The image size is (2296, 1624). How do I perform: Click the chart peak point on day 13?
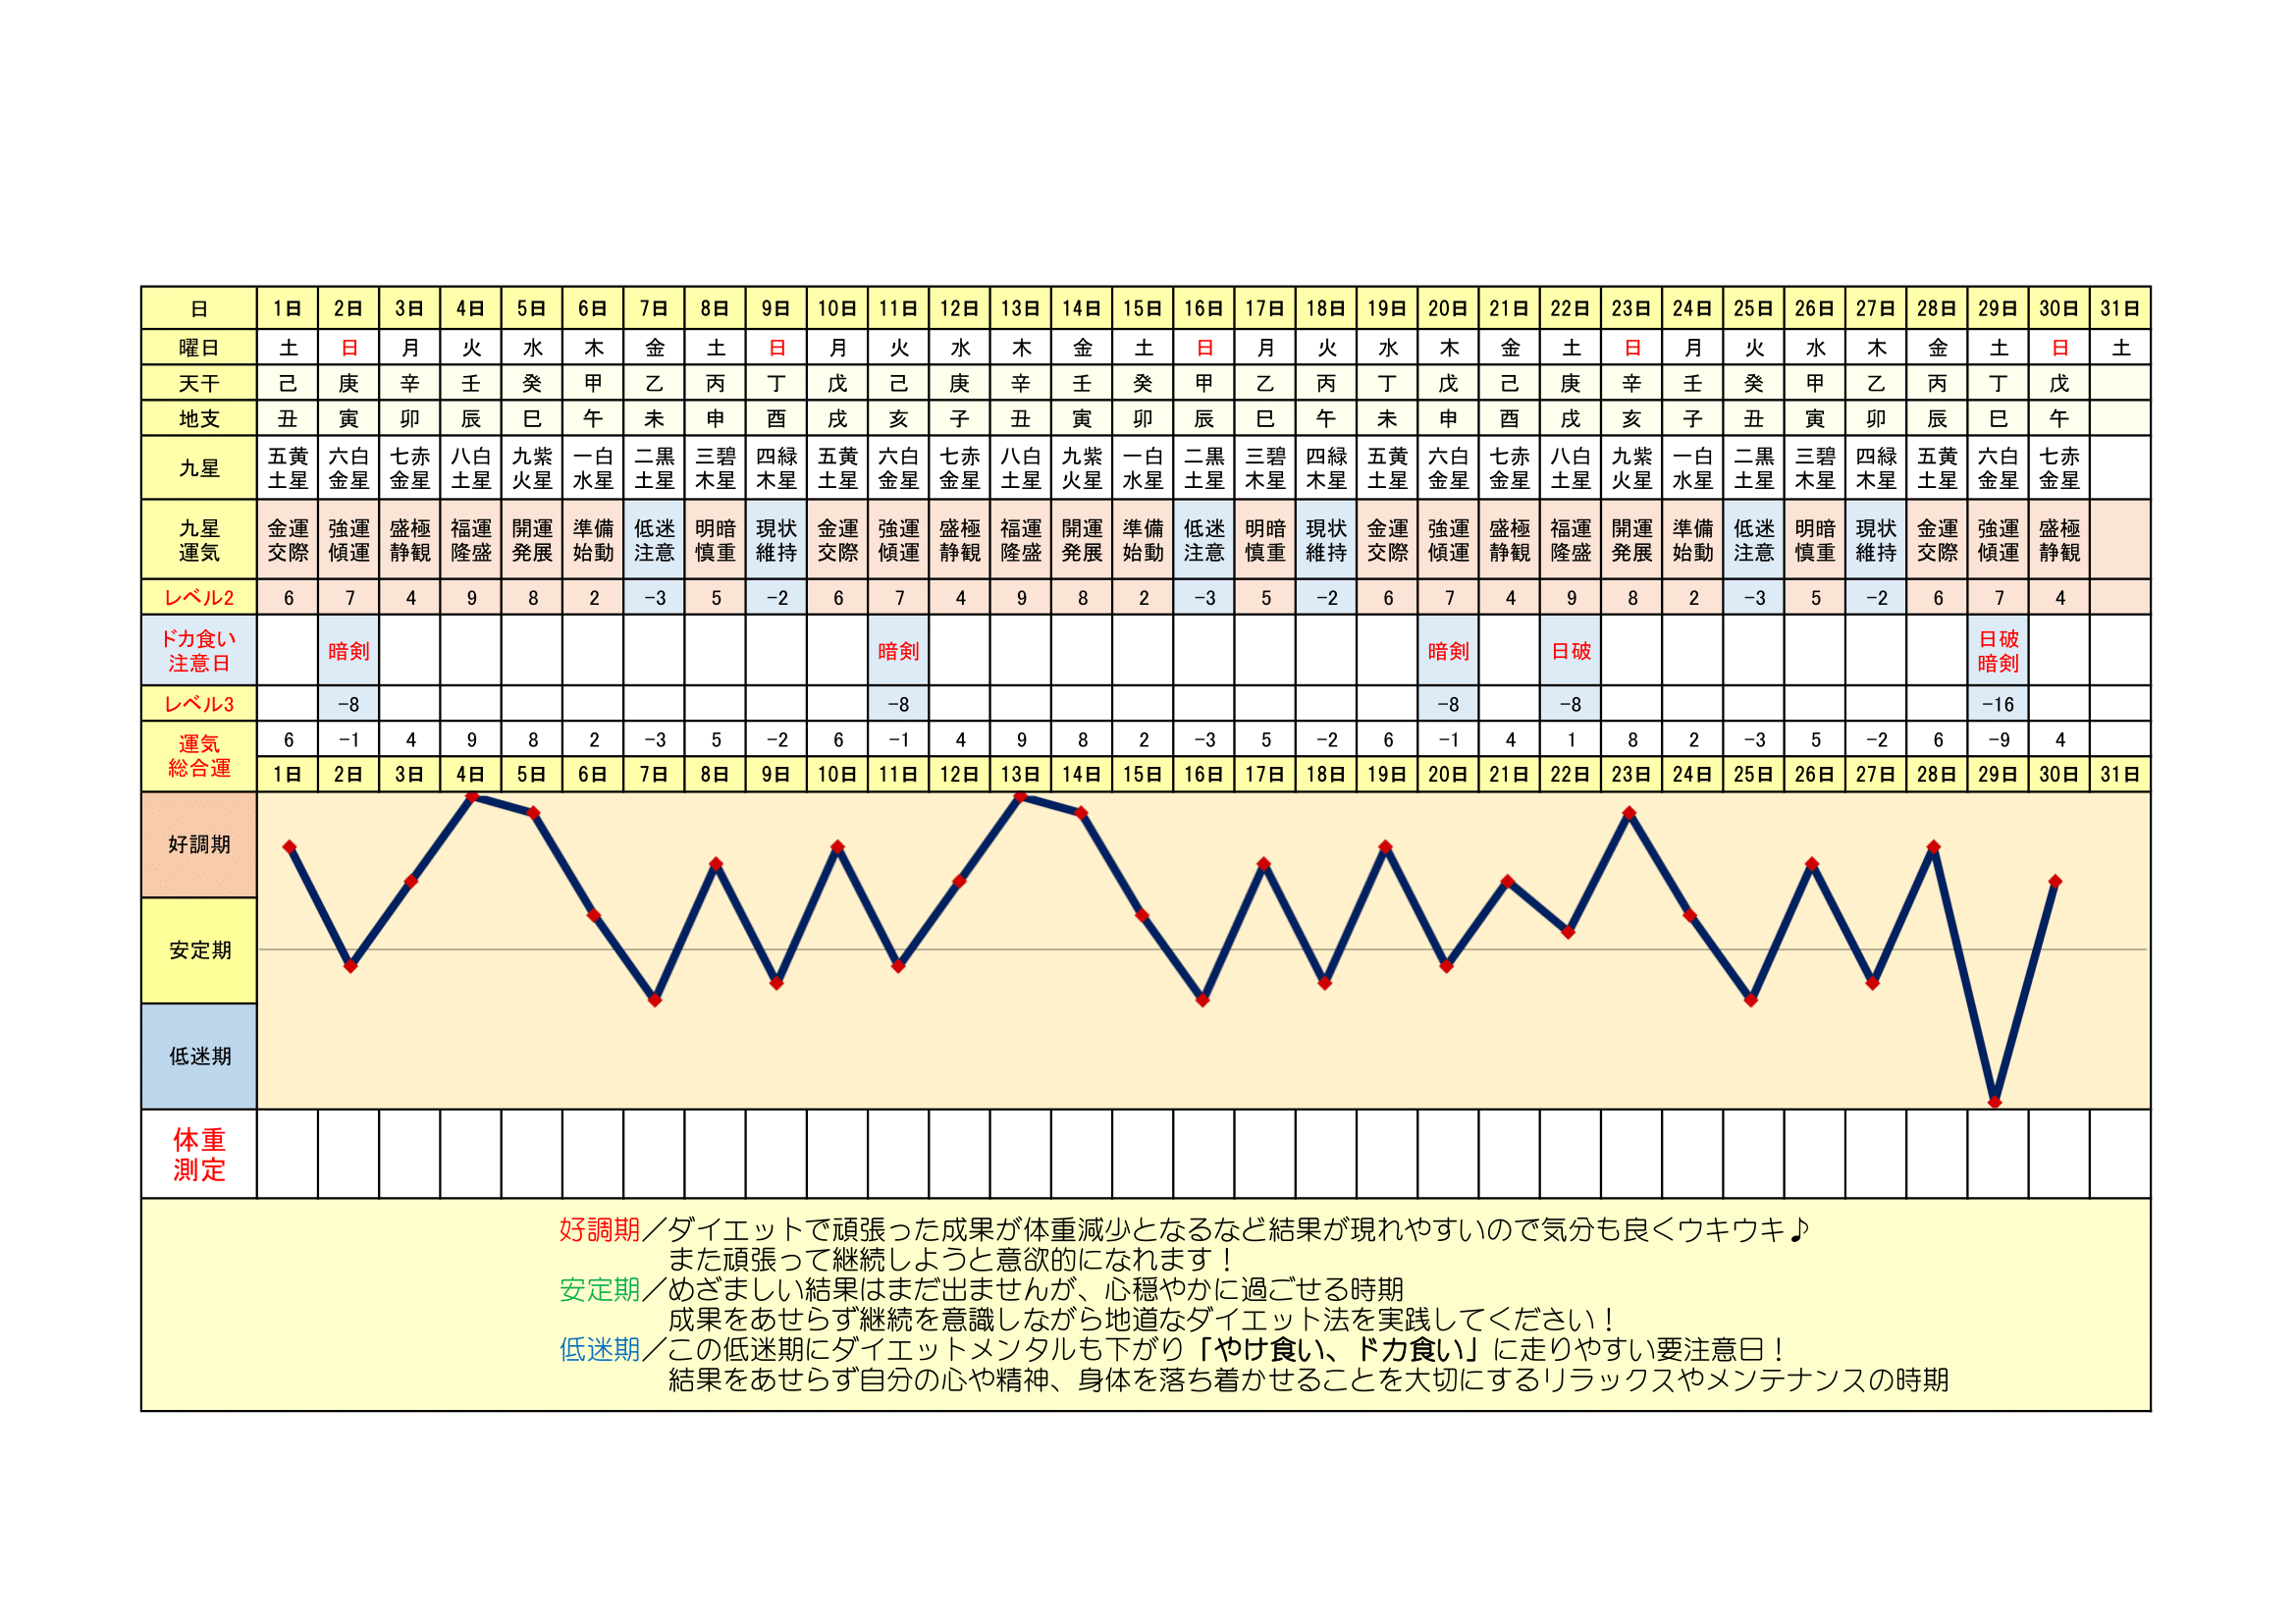[1020, 797]
